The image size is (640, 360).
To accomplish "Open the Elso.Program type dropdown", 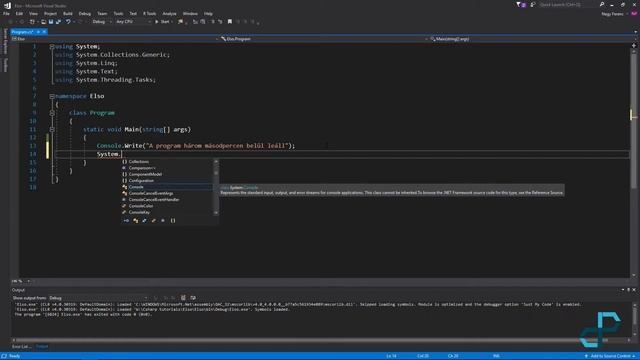I will click(324, 39).
